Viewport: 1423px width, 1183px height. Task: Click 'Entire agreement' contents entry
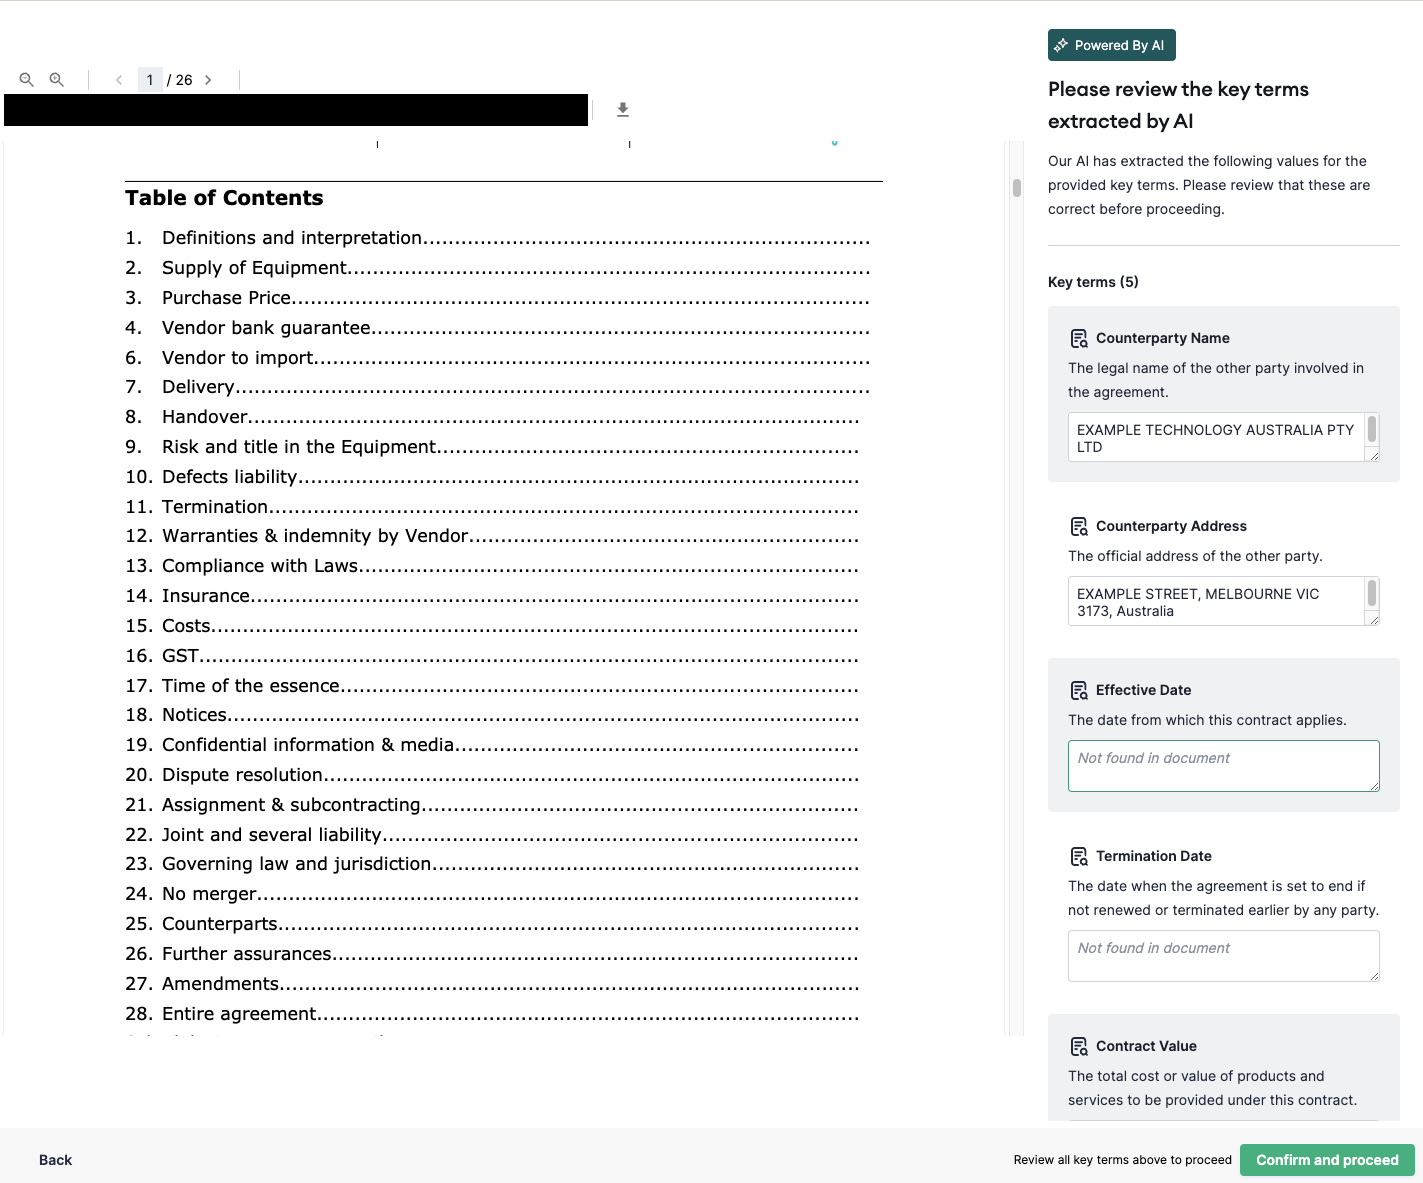[492, 1014]
